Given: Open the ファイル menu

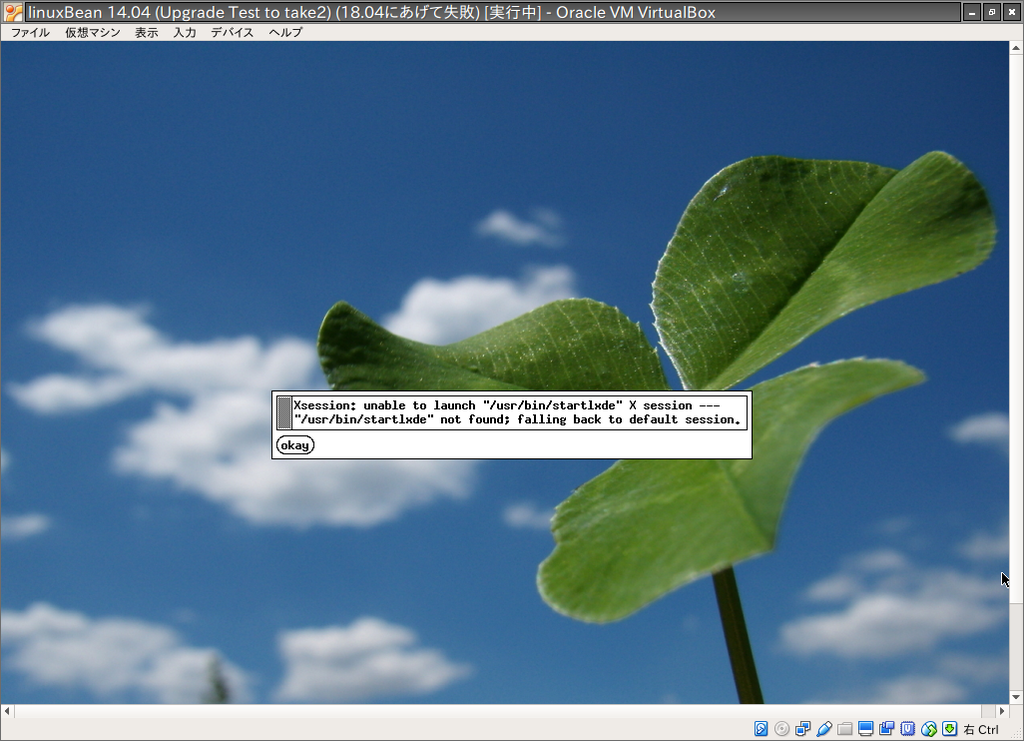Looking at the screenshot, I should (x=31, y=32).
